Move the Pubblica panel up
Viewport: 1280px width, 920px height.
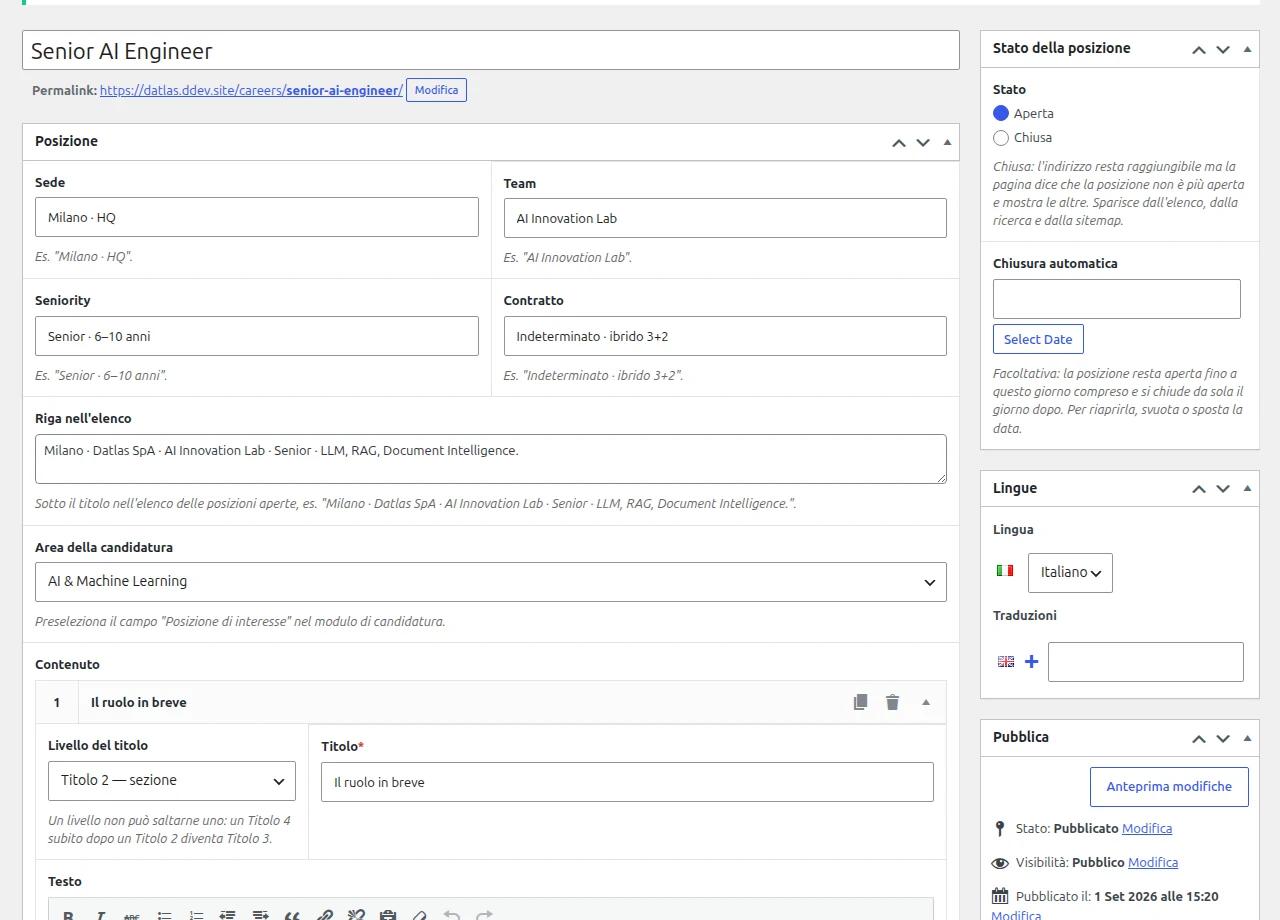pyautogui.click(x=1198, y=738)
